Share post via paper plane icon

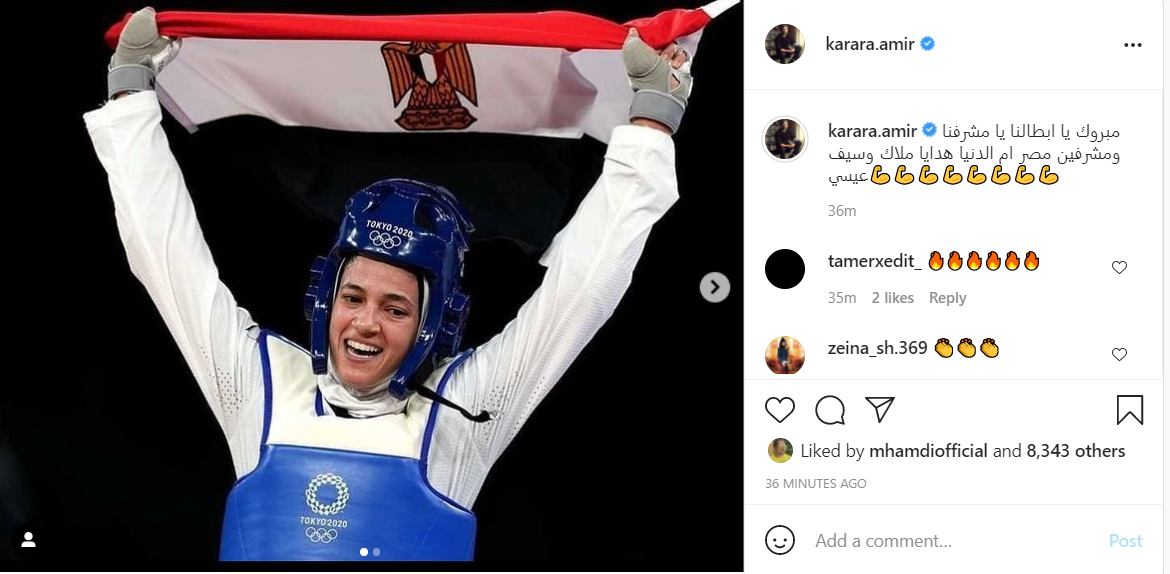tap(880, 409)
